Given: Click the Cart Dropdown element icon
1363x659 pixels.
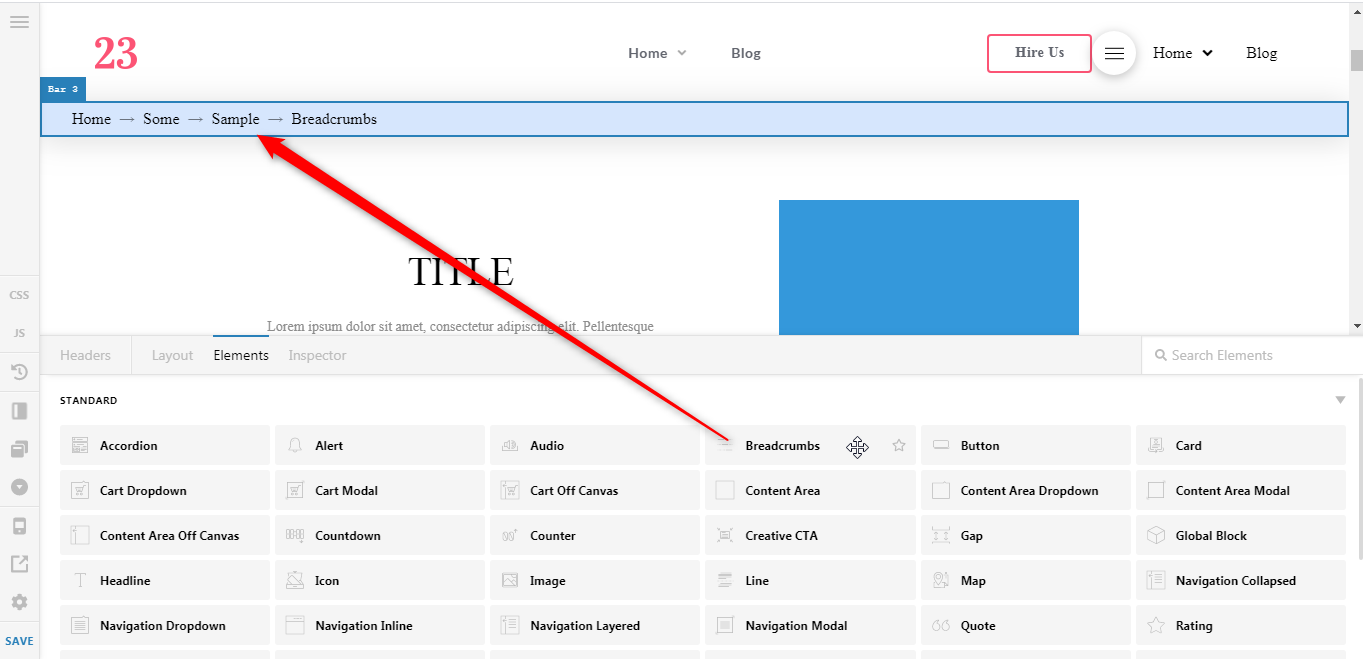Looking at the screenshot, I should coord(80,491).
